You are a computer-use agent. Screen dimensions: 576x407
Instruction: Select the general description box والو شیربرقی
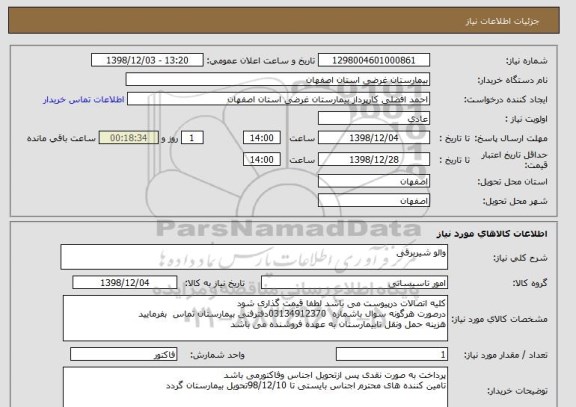(x=254, y=257)
